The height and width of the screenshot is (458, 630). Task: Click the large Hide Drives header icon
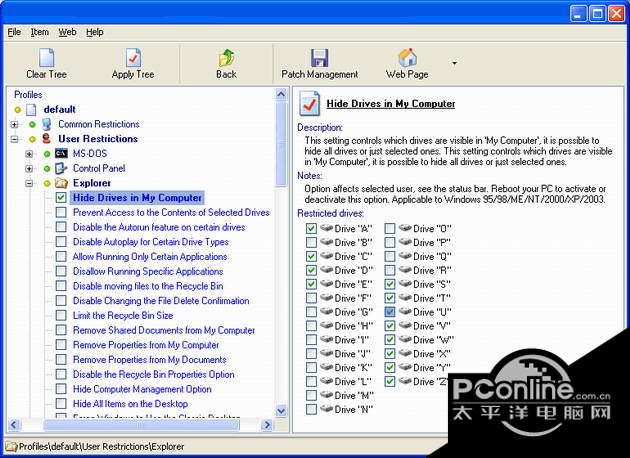pos(310,104)
